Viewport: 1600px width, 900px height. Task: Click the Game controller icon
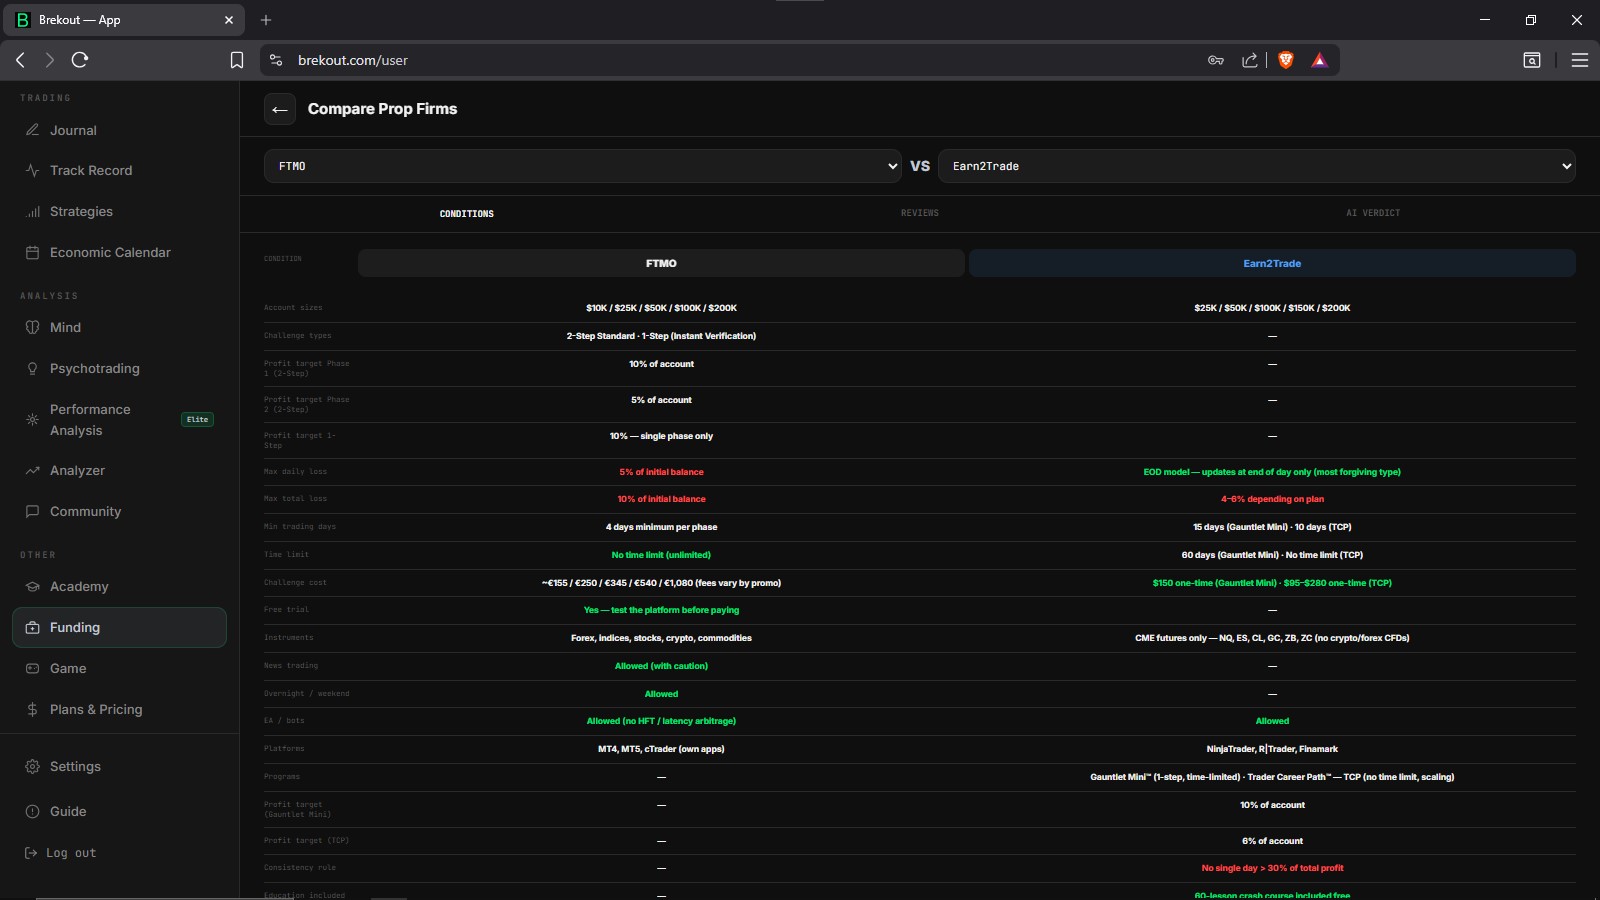tap(32, 669)
